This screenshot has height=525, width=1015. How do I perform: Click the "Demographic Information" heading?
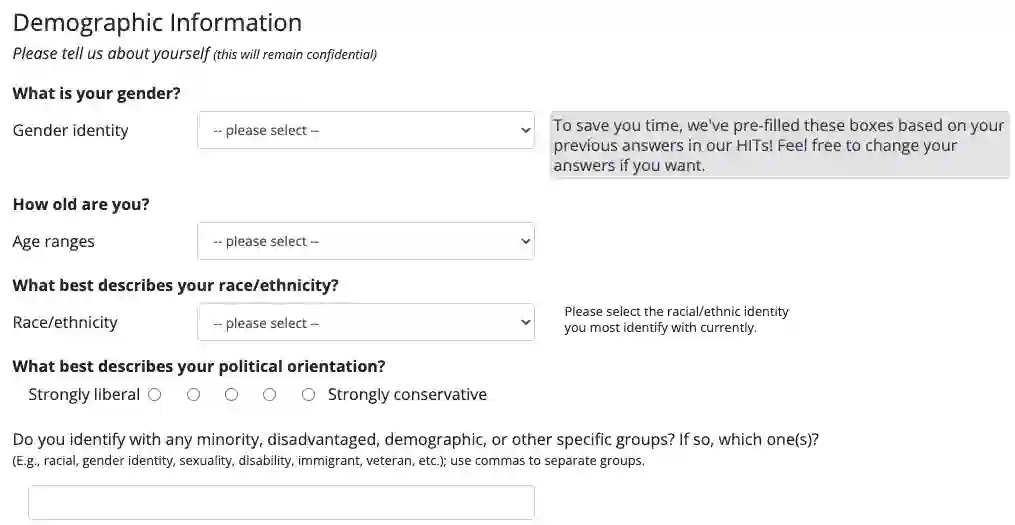coord(157,22)
